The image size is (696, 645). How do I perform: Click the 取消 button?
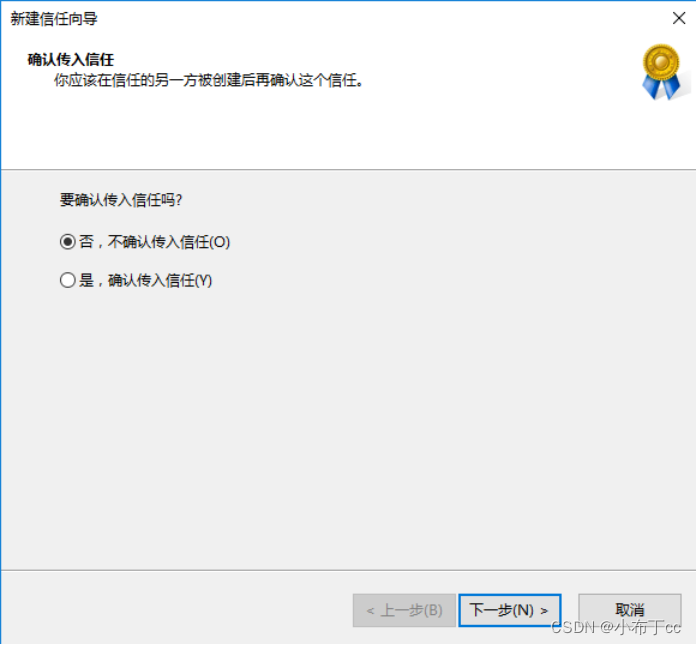click(x=629, y=610)
